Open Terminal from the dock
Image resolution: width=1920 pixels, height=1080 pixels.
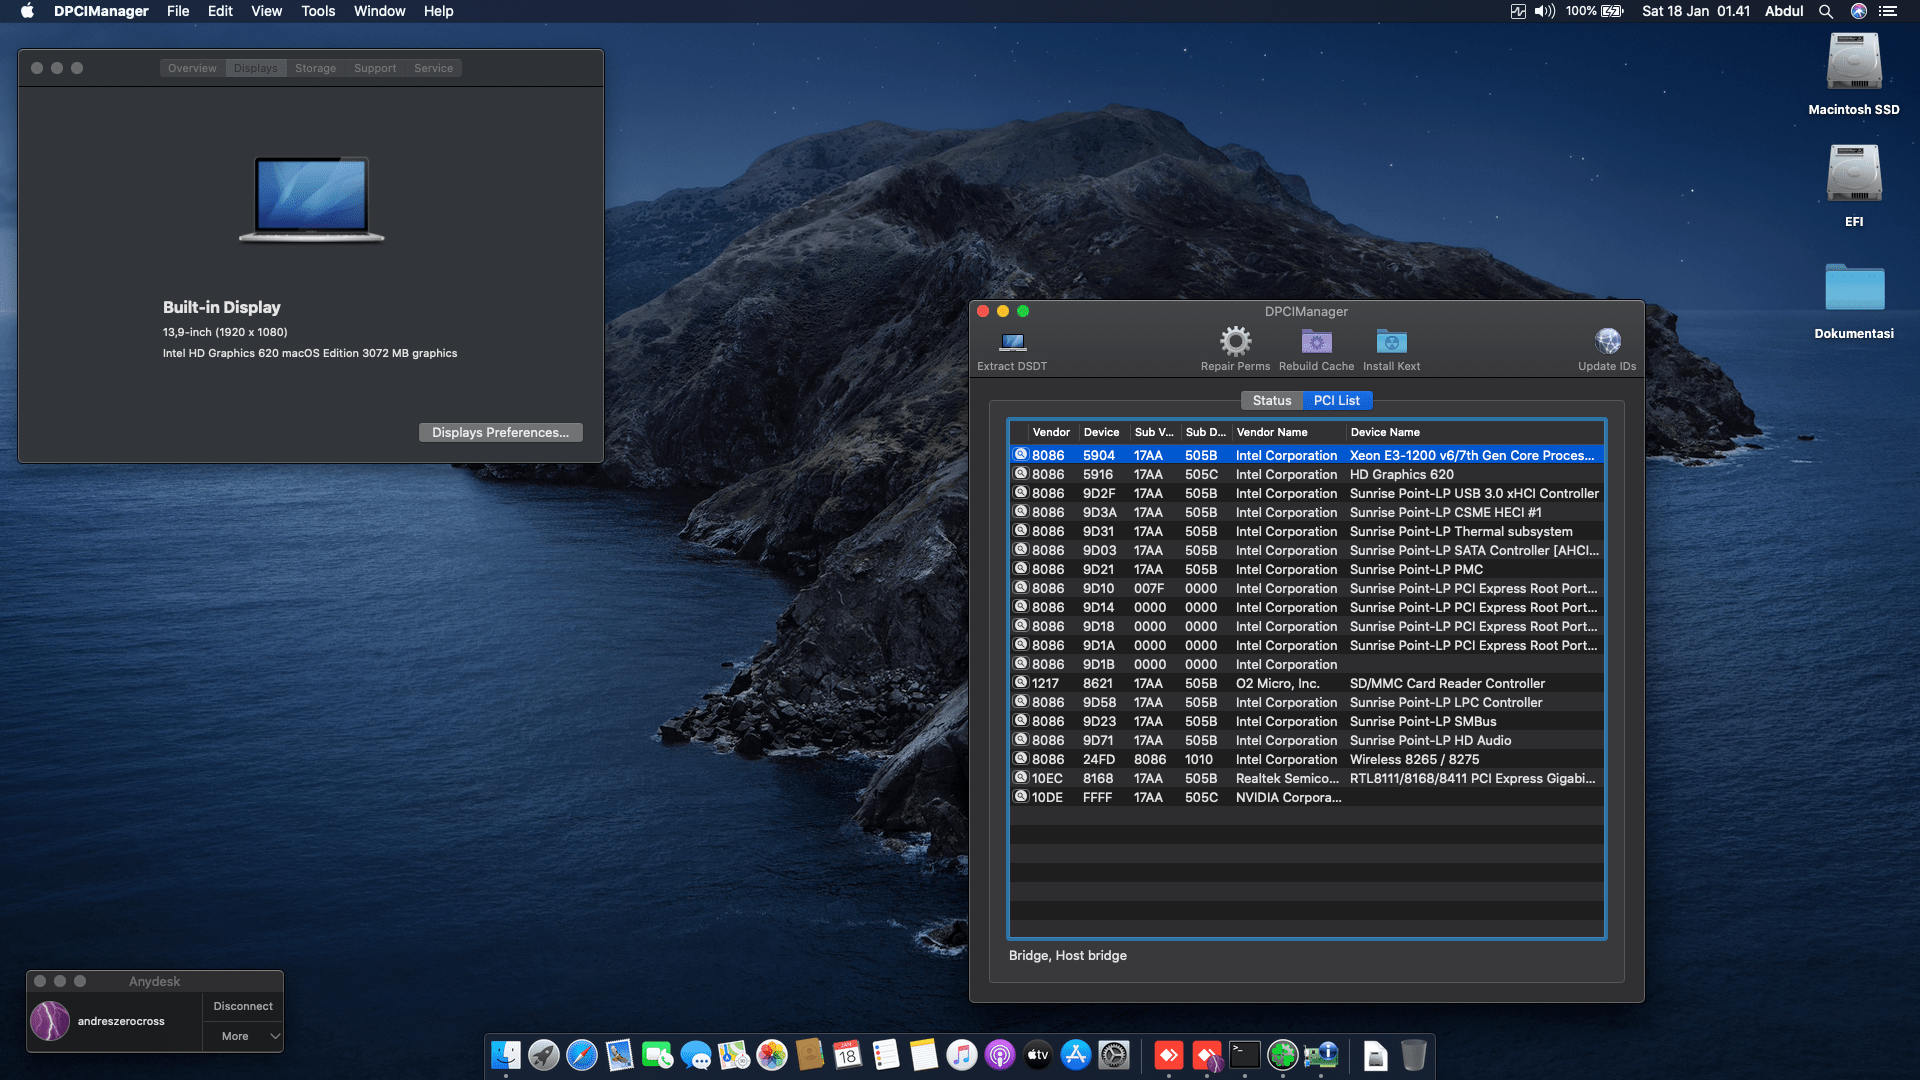click(1245, 1055)
